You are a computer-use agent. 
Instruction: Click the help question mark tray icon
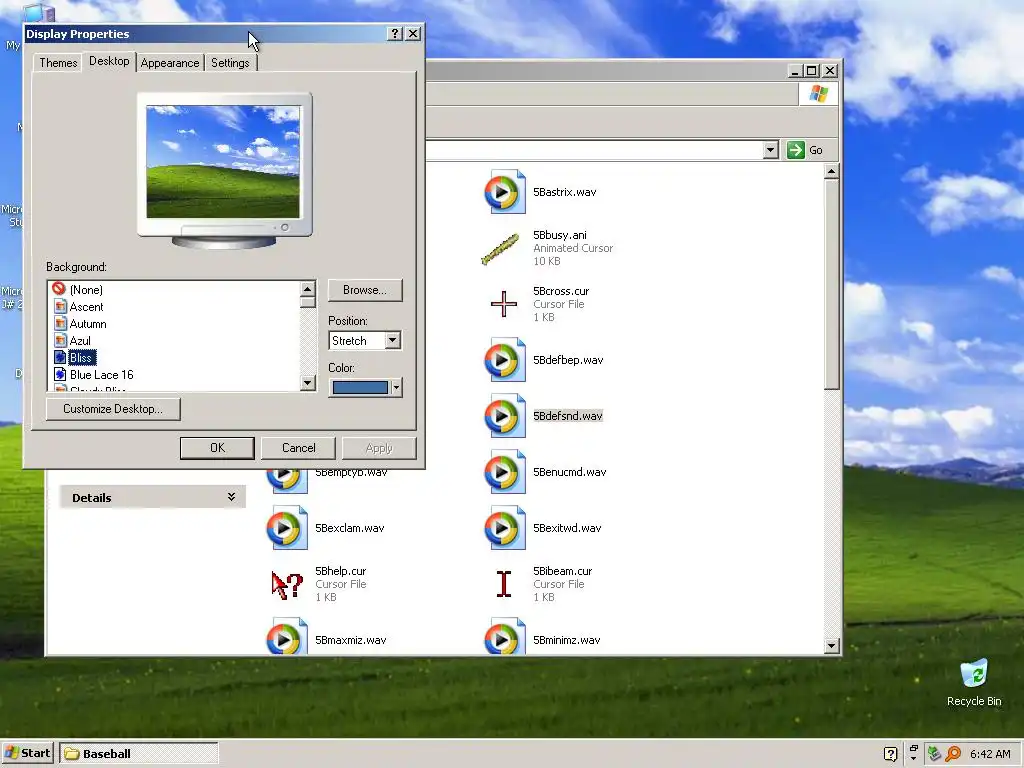click(890, 754)
